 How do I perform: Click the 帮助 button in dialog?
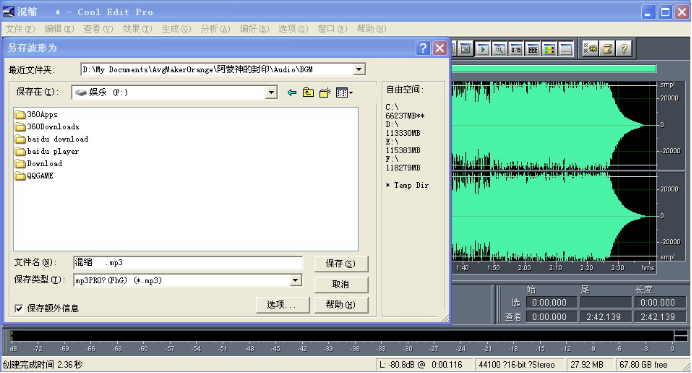[x=341, y=305]
